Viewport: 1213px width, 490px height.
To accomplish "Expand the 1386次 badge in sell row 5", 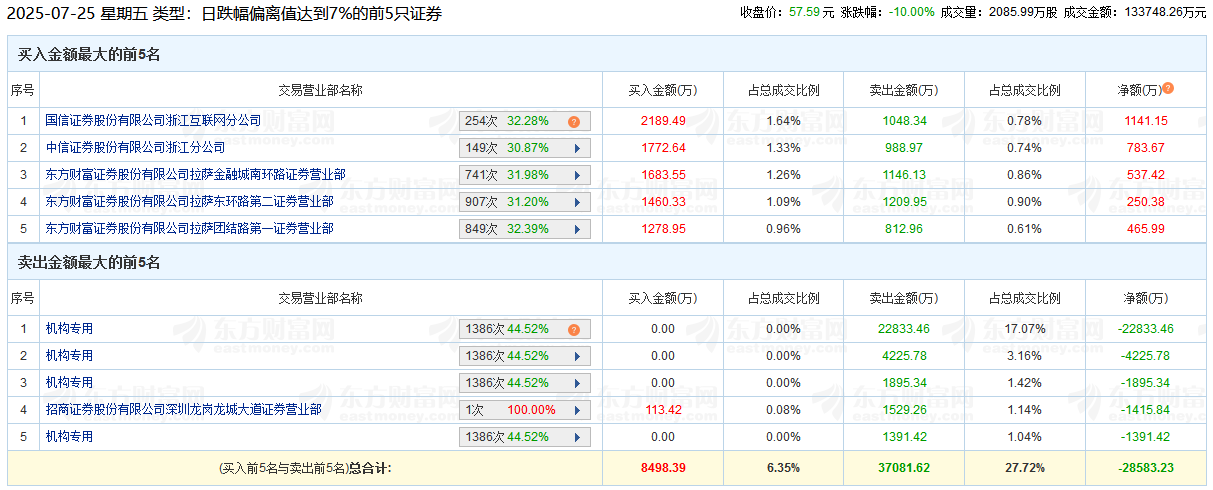I will (x=577, y=437).
